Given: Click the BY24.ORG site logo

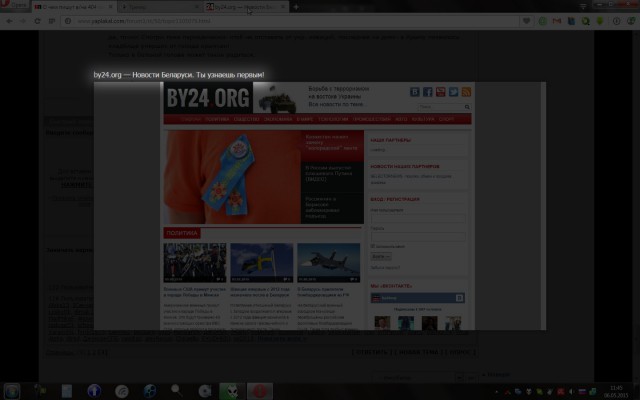Looking at the screenshot, I should tap(208, 98).
